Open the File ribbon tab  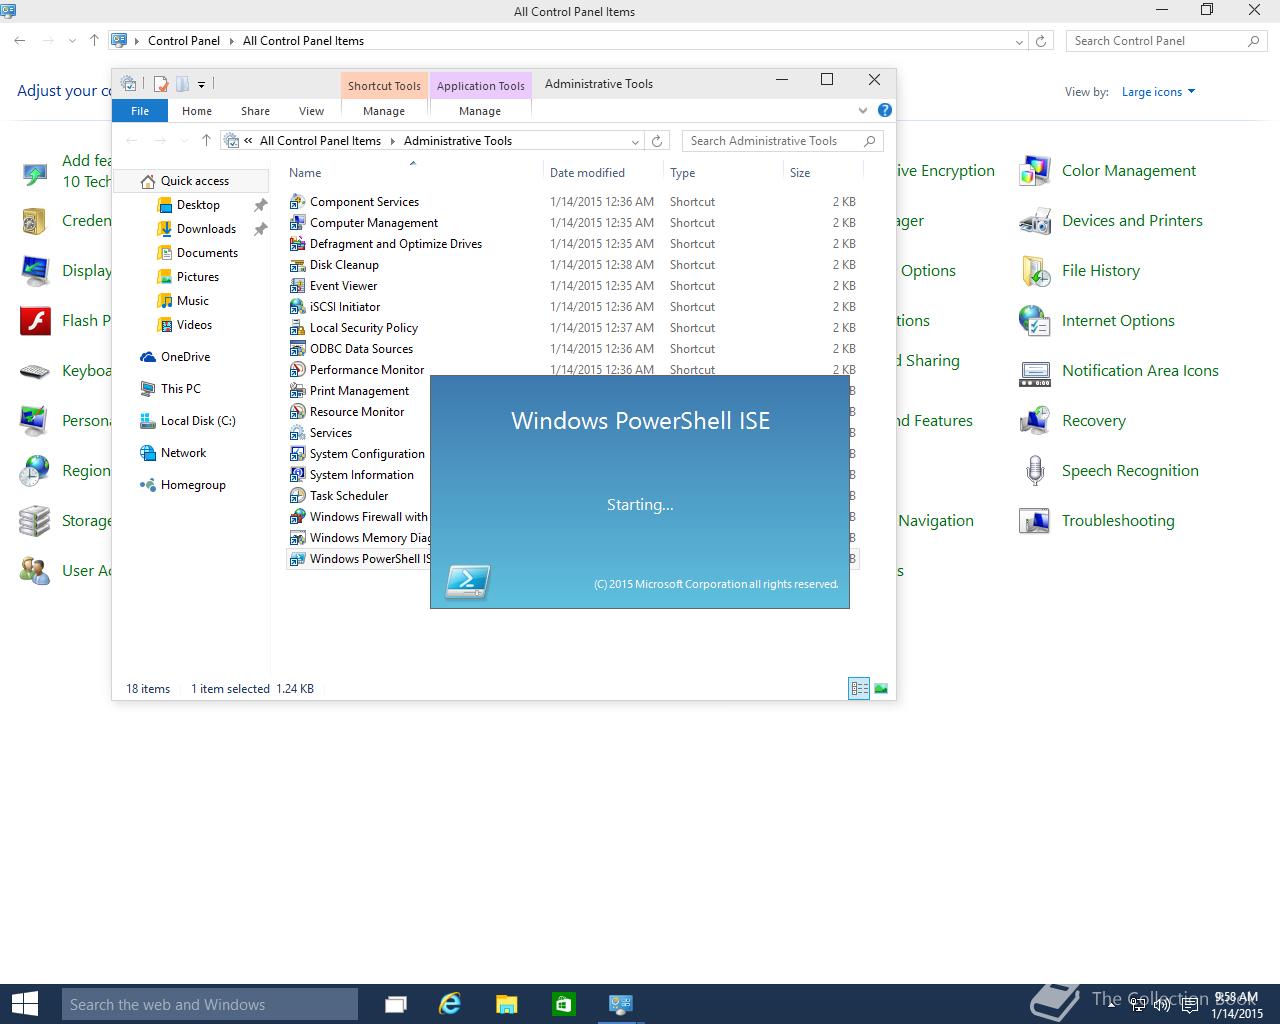[x=140, y=111]
